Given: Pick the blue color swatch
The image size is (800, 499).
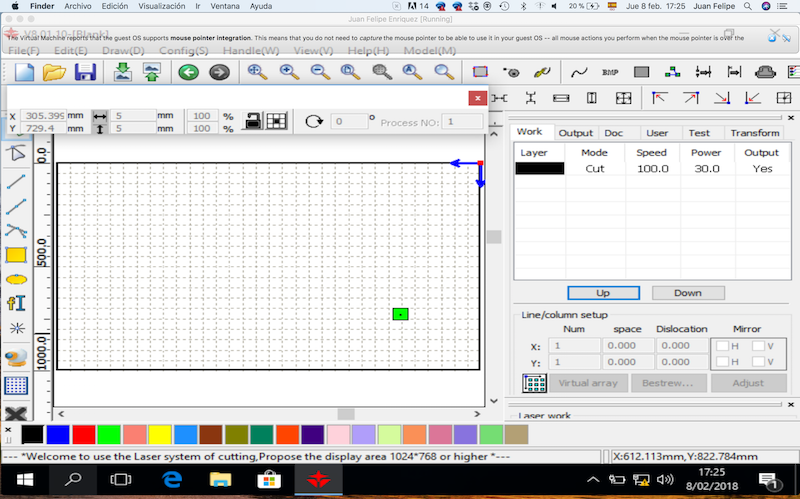Looking at the screenshot, I should [x=58, y=435].
